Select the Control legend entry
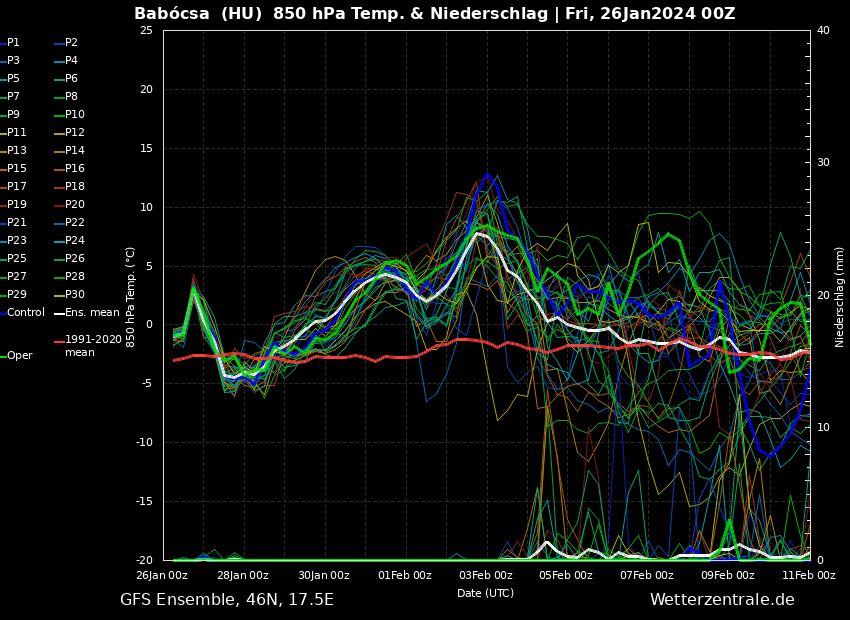Screen dimensions: 850x620 tap(26, 313)
